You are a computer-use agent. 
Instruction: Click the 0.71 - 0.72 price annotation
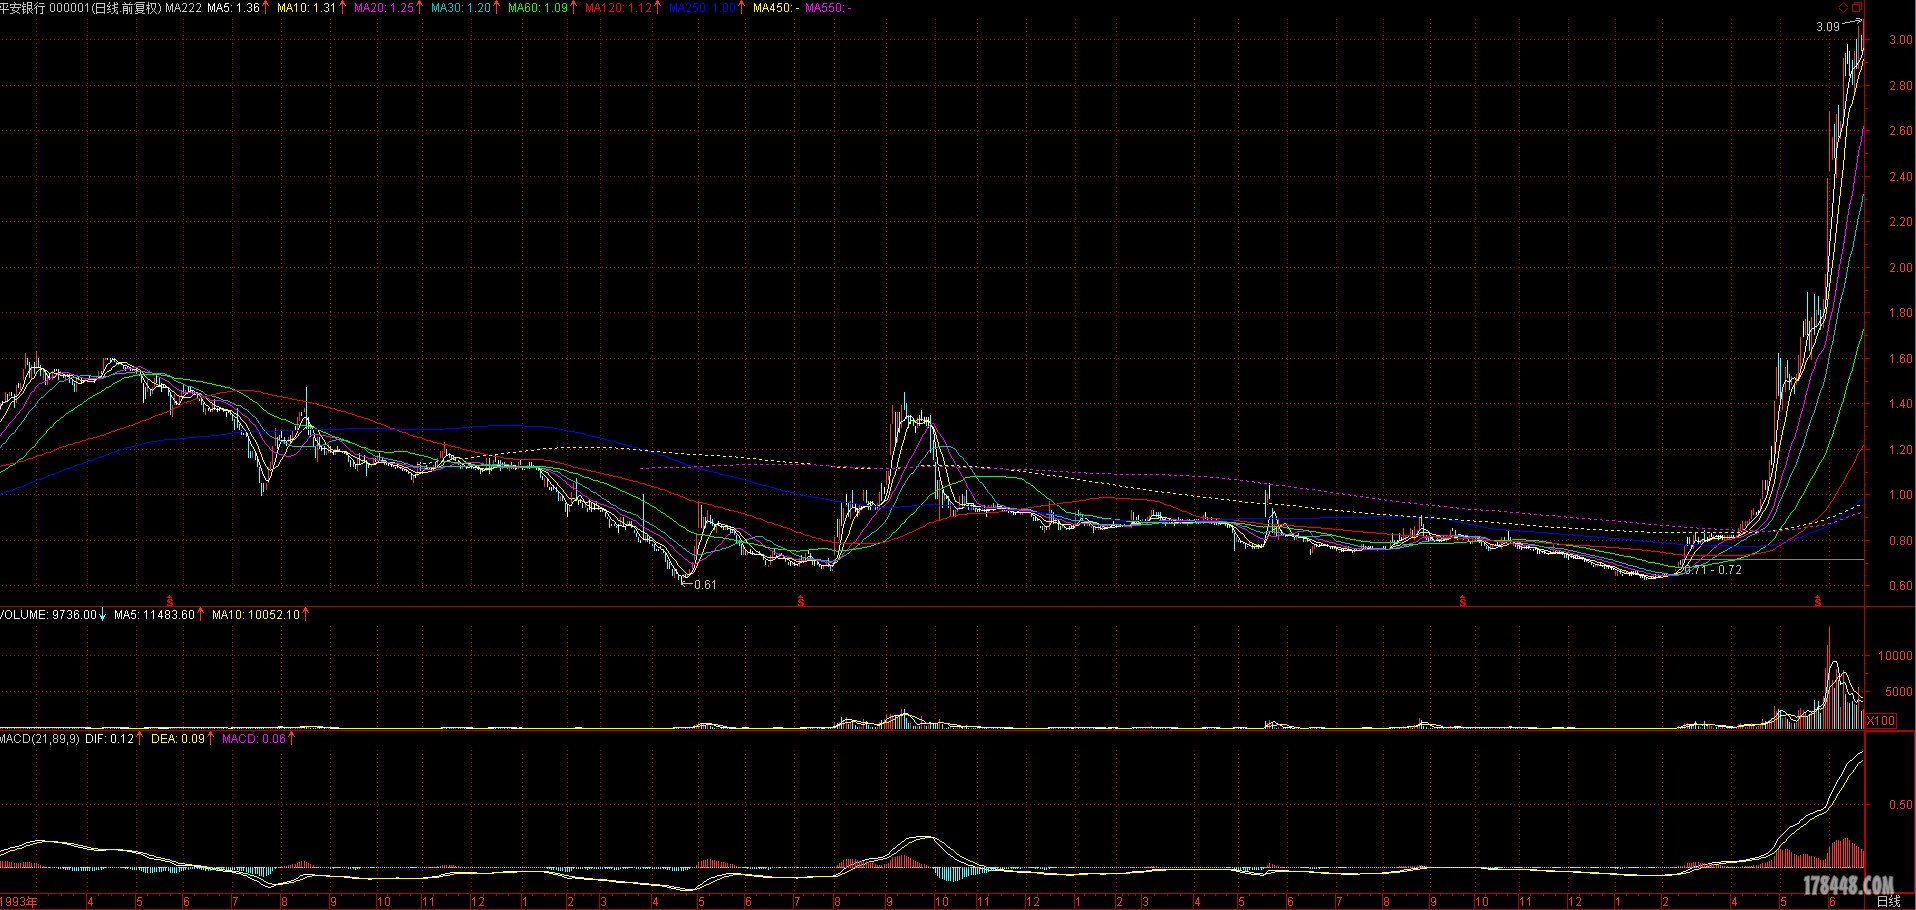tap(1714, 570)
